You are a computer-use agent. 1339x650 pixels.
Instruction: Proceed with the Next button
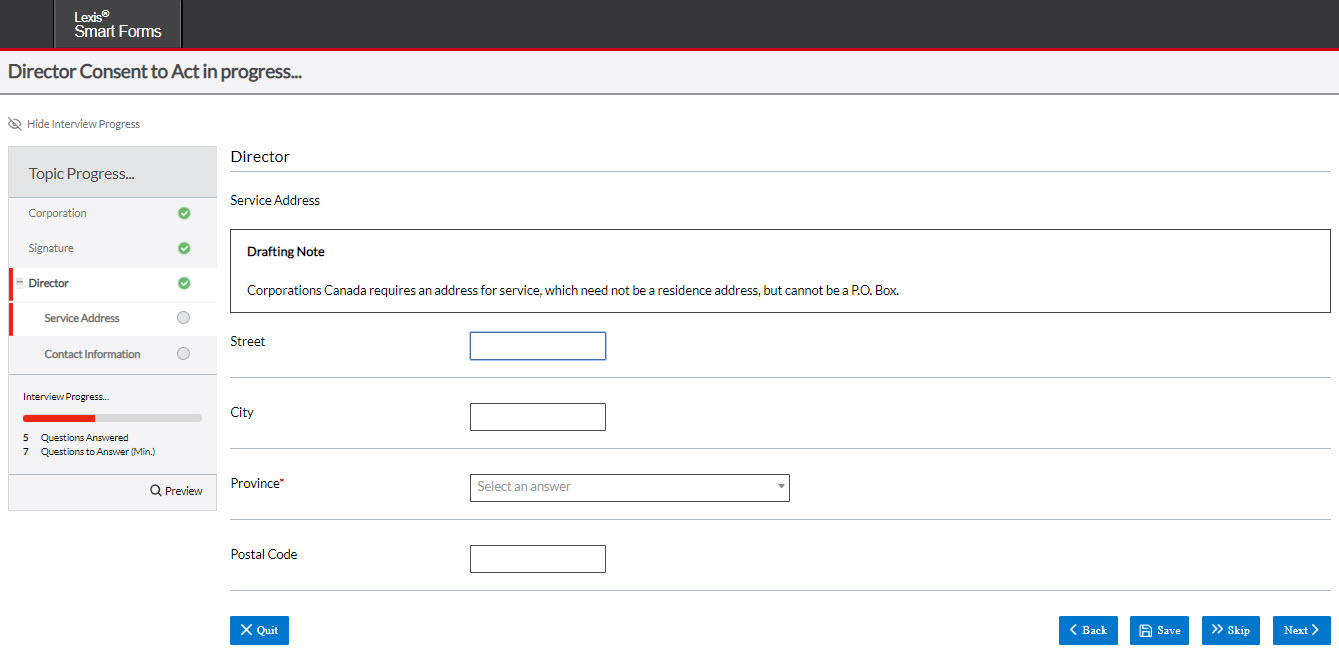point(1301,630)
